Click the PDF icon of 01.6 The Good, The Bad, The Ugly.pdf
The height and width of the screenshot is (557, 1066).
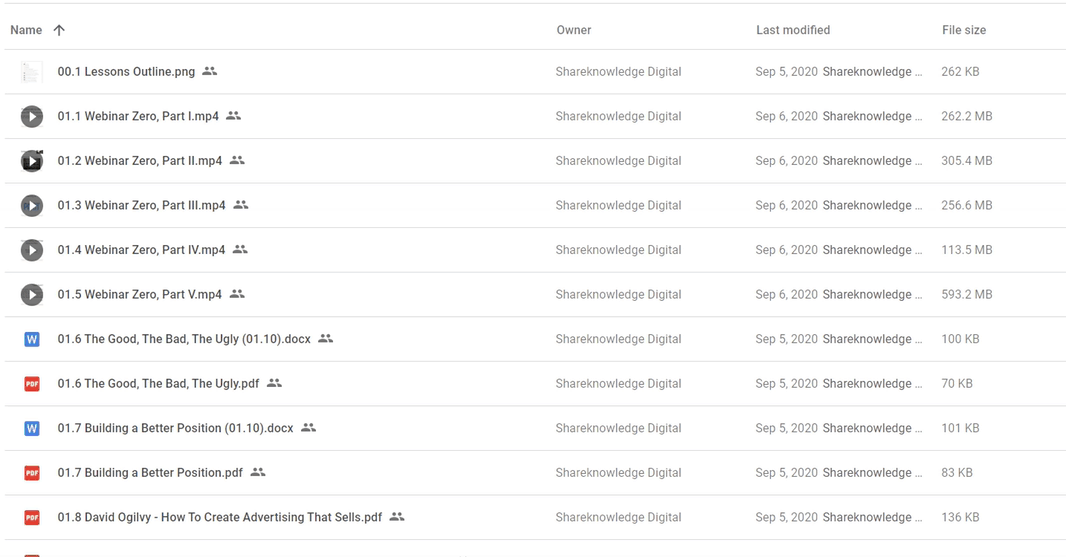coord(31,384)
